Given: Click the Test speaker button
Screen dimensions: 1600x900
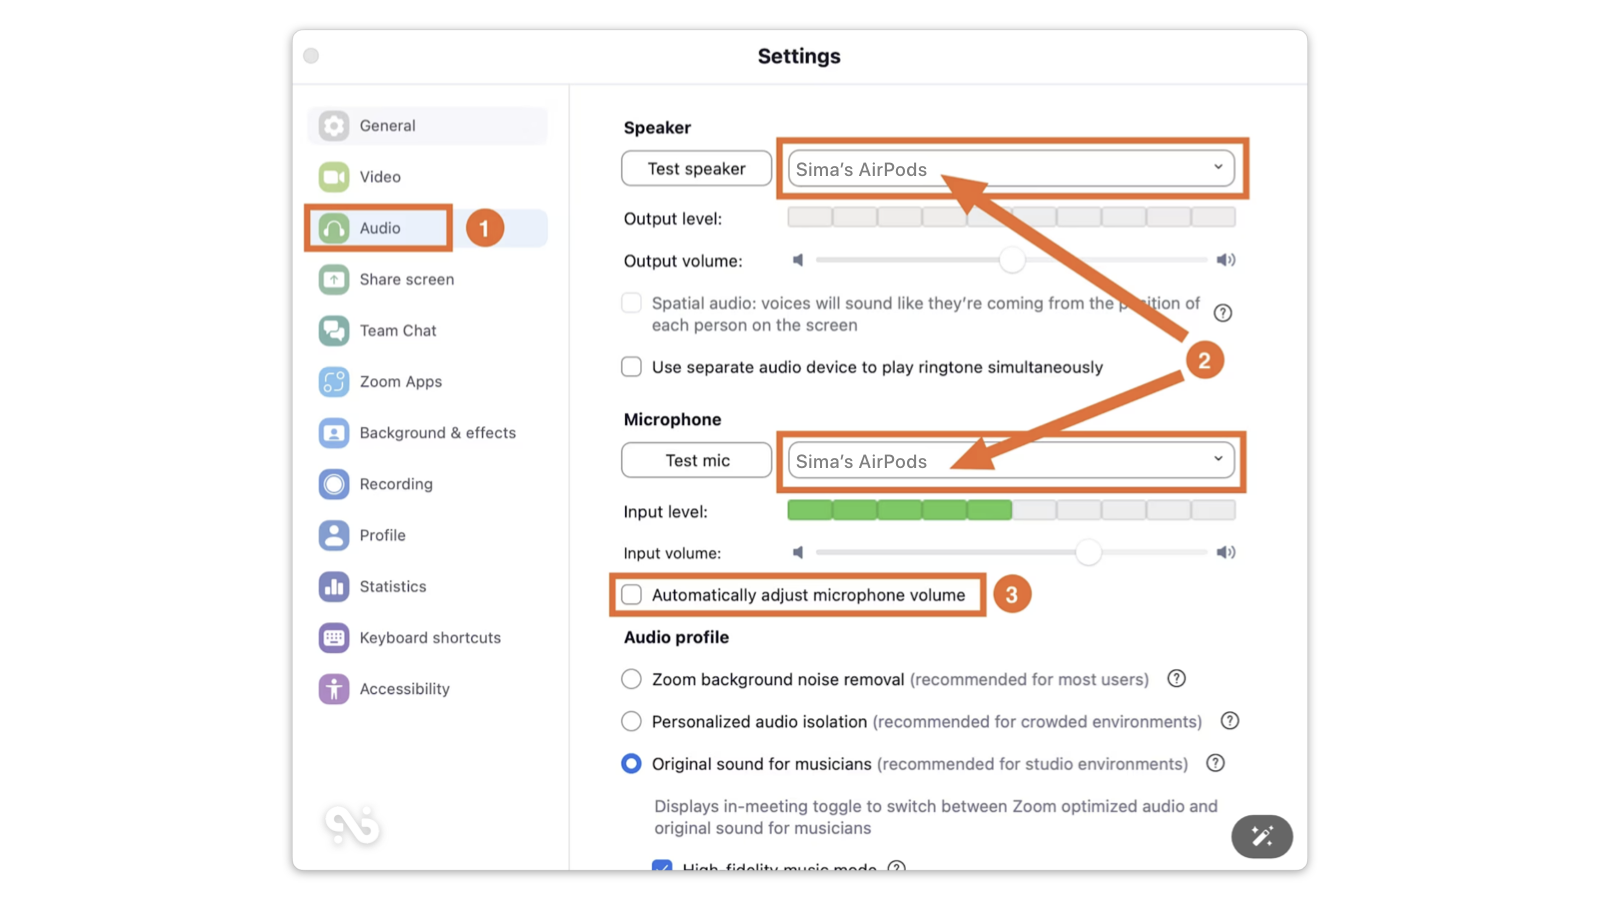Looking at the screenshot, I should [x=696, y=169].
